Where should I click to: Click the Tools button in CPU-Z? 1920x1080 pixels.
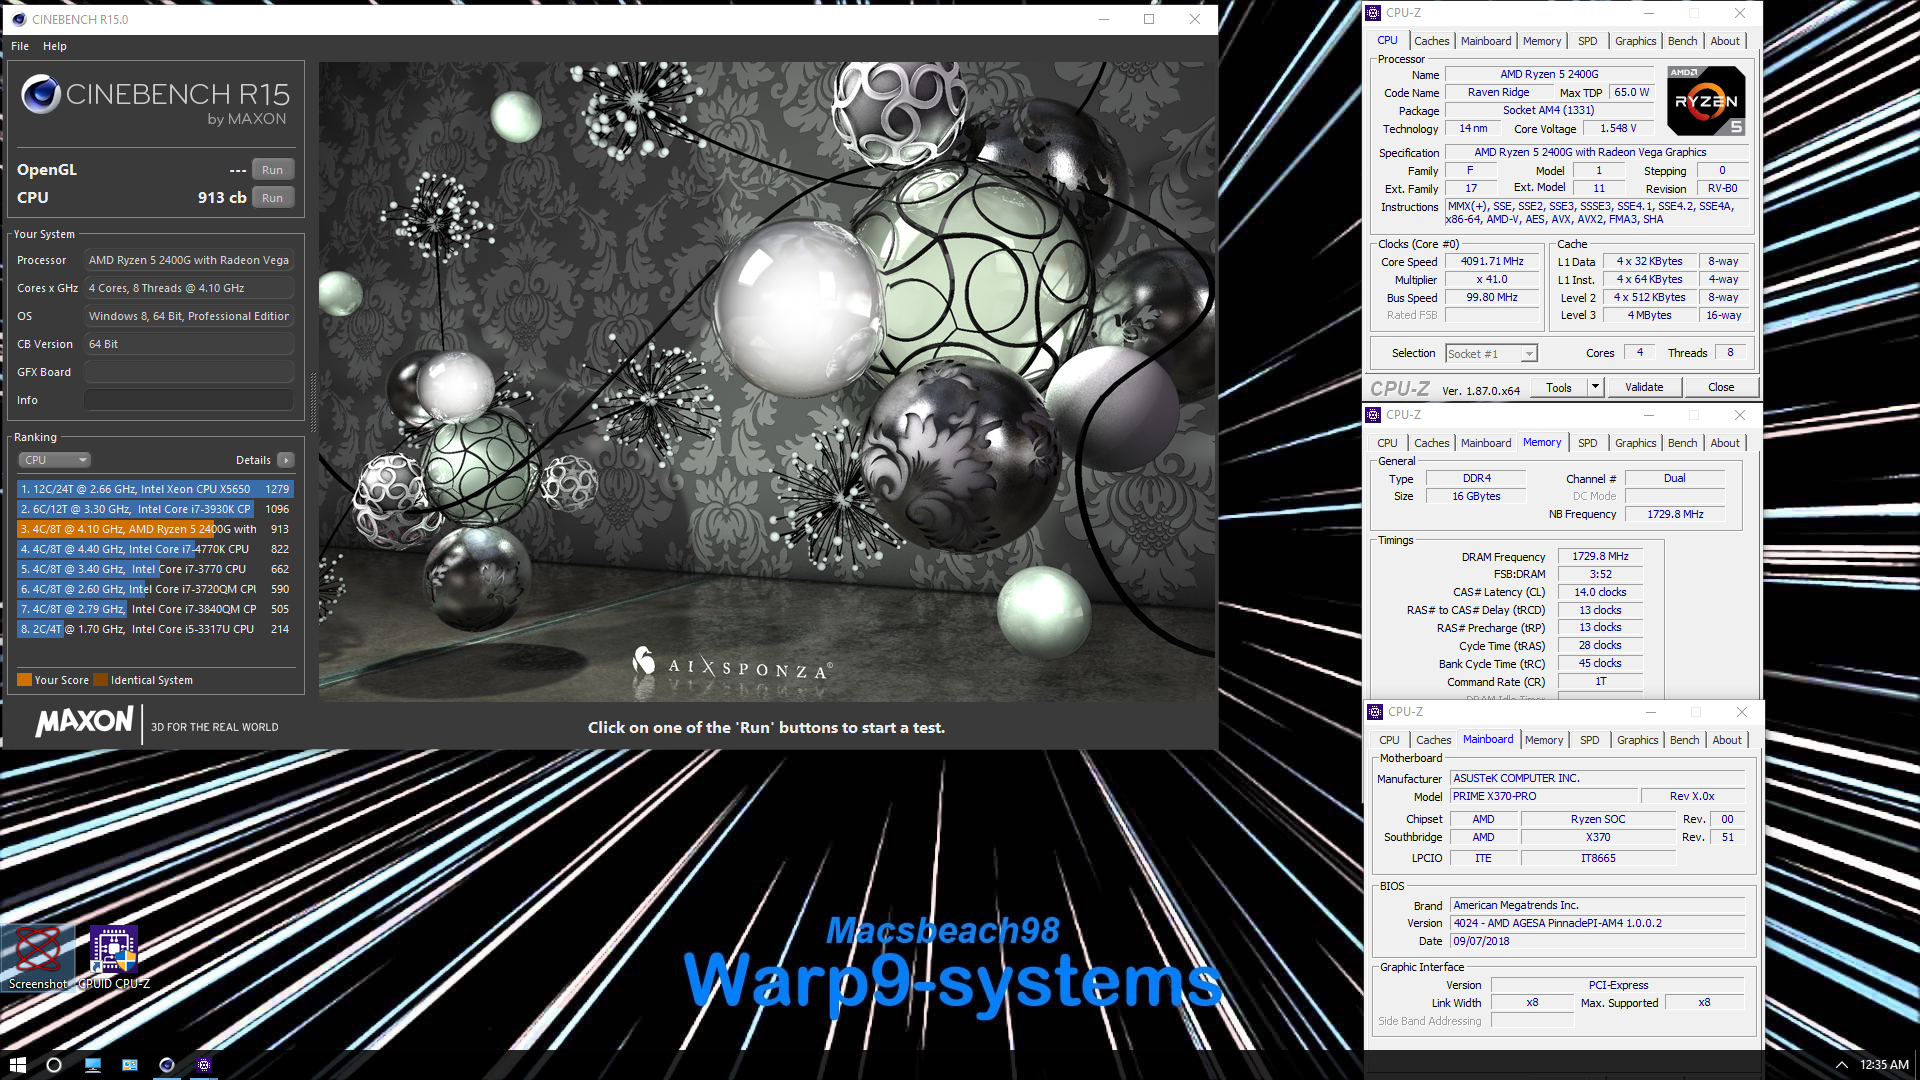click(x=1558, y=387)
